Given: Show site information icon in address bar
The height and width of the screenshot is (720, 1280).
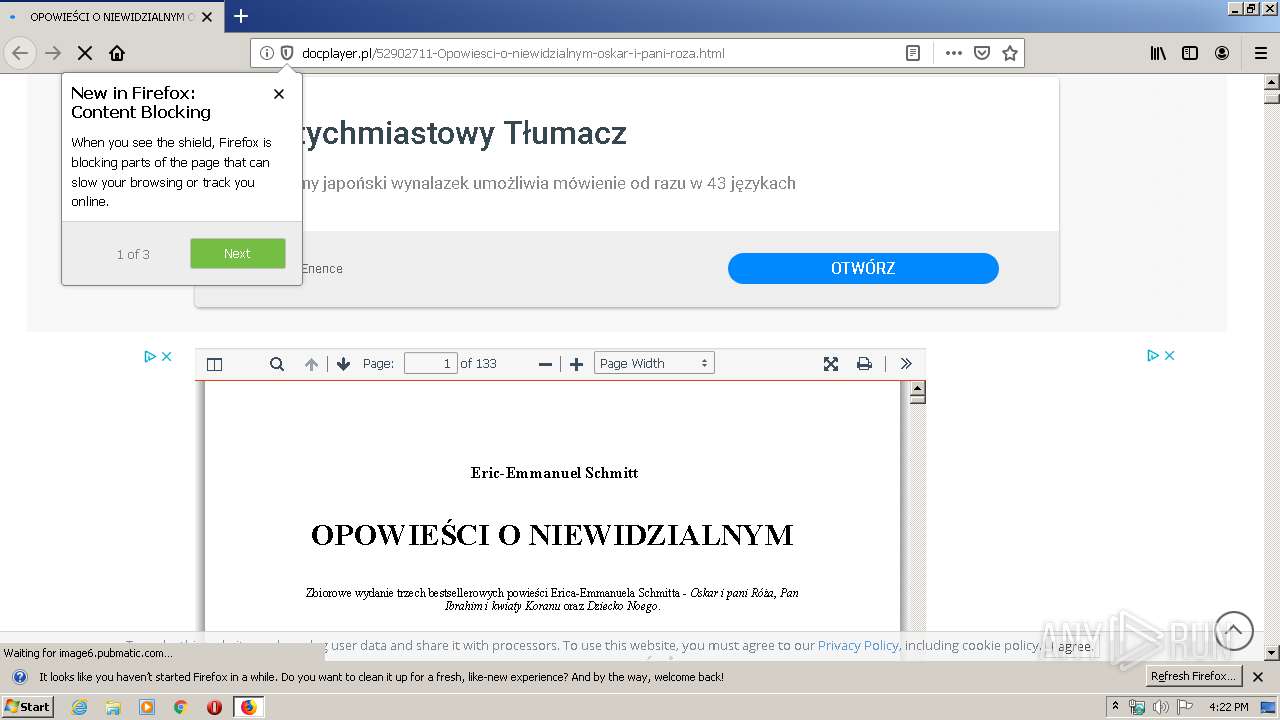Looking at the screenshot, I should pyautogui.click(x=267, y=53).
